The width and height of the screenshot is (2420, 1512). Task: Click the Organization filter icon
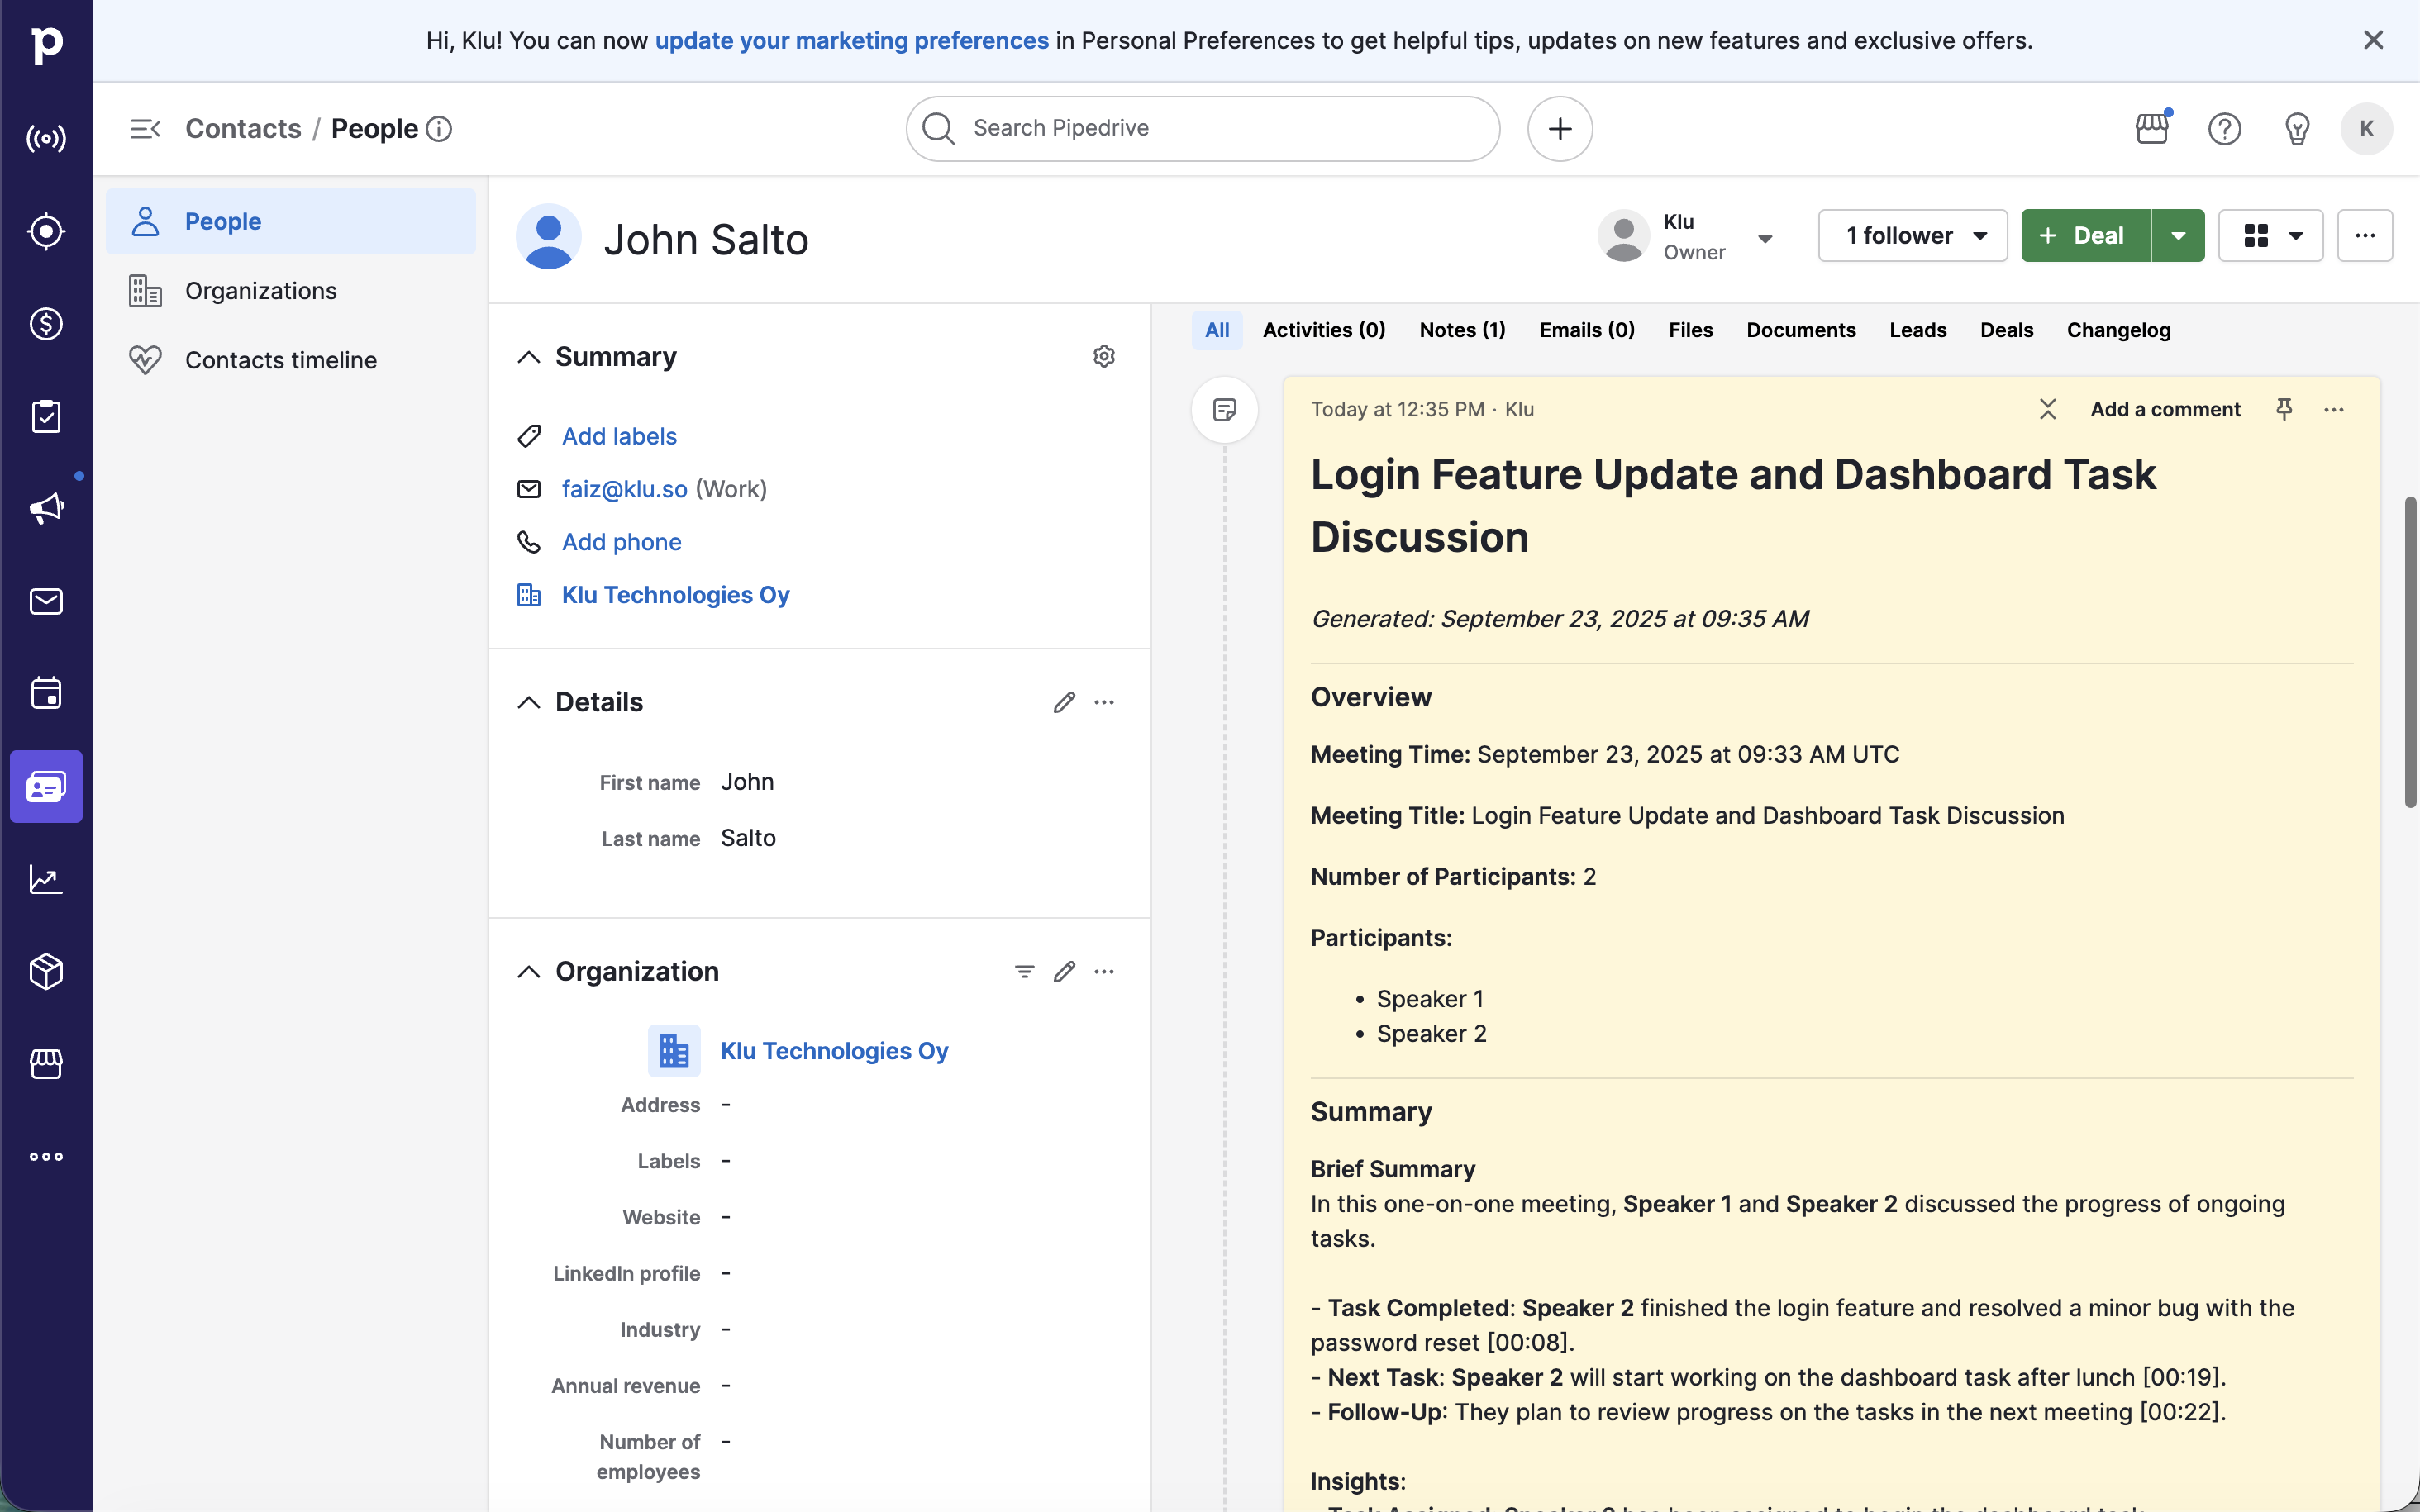point(1024,971)
